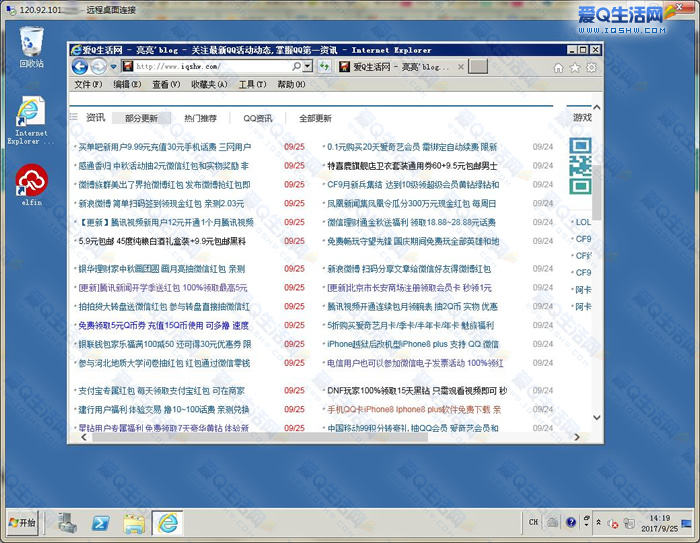The height and width of the screenshot is (543, 700).
Task: Open Server Manager from taskbar
Action: (x=67, y=523)
